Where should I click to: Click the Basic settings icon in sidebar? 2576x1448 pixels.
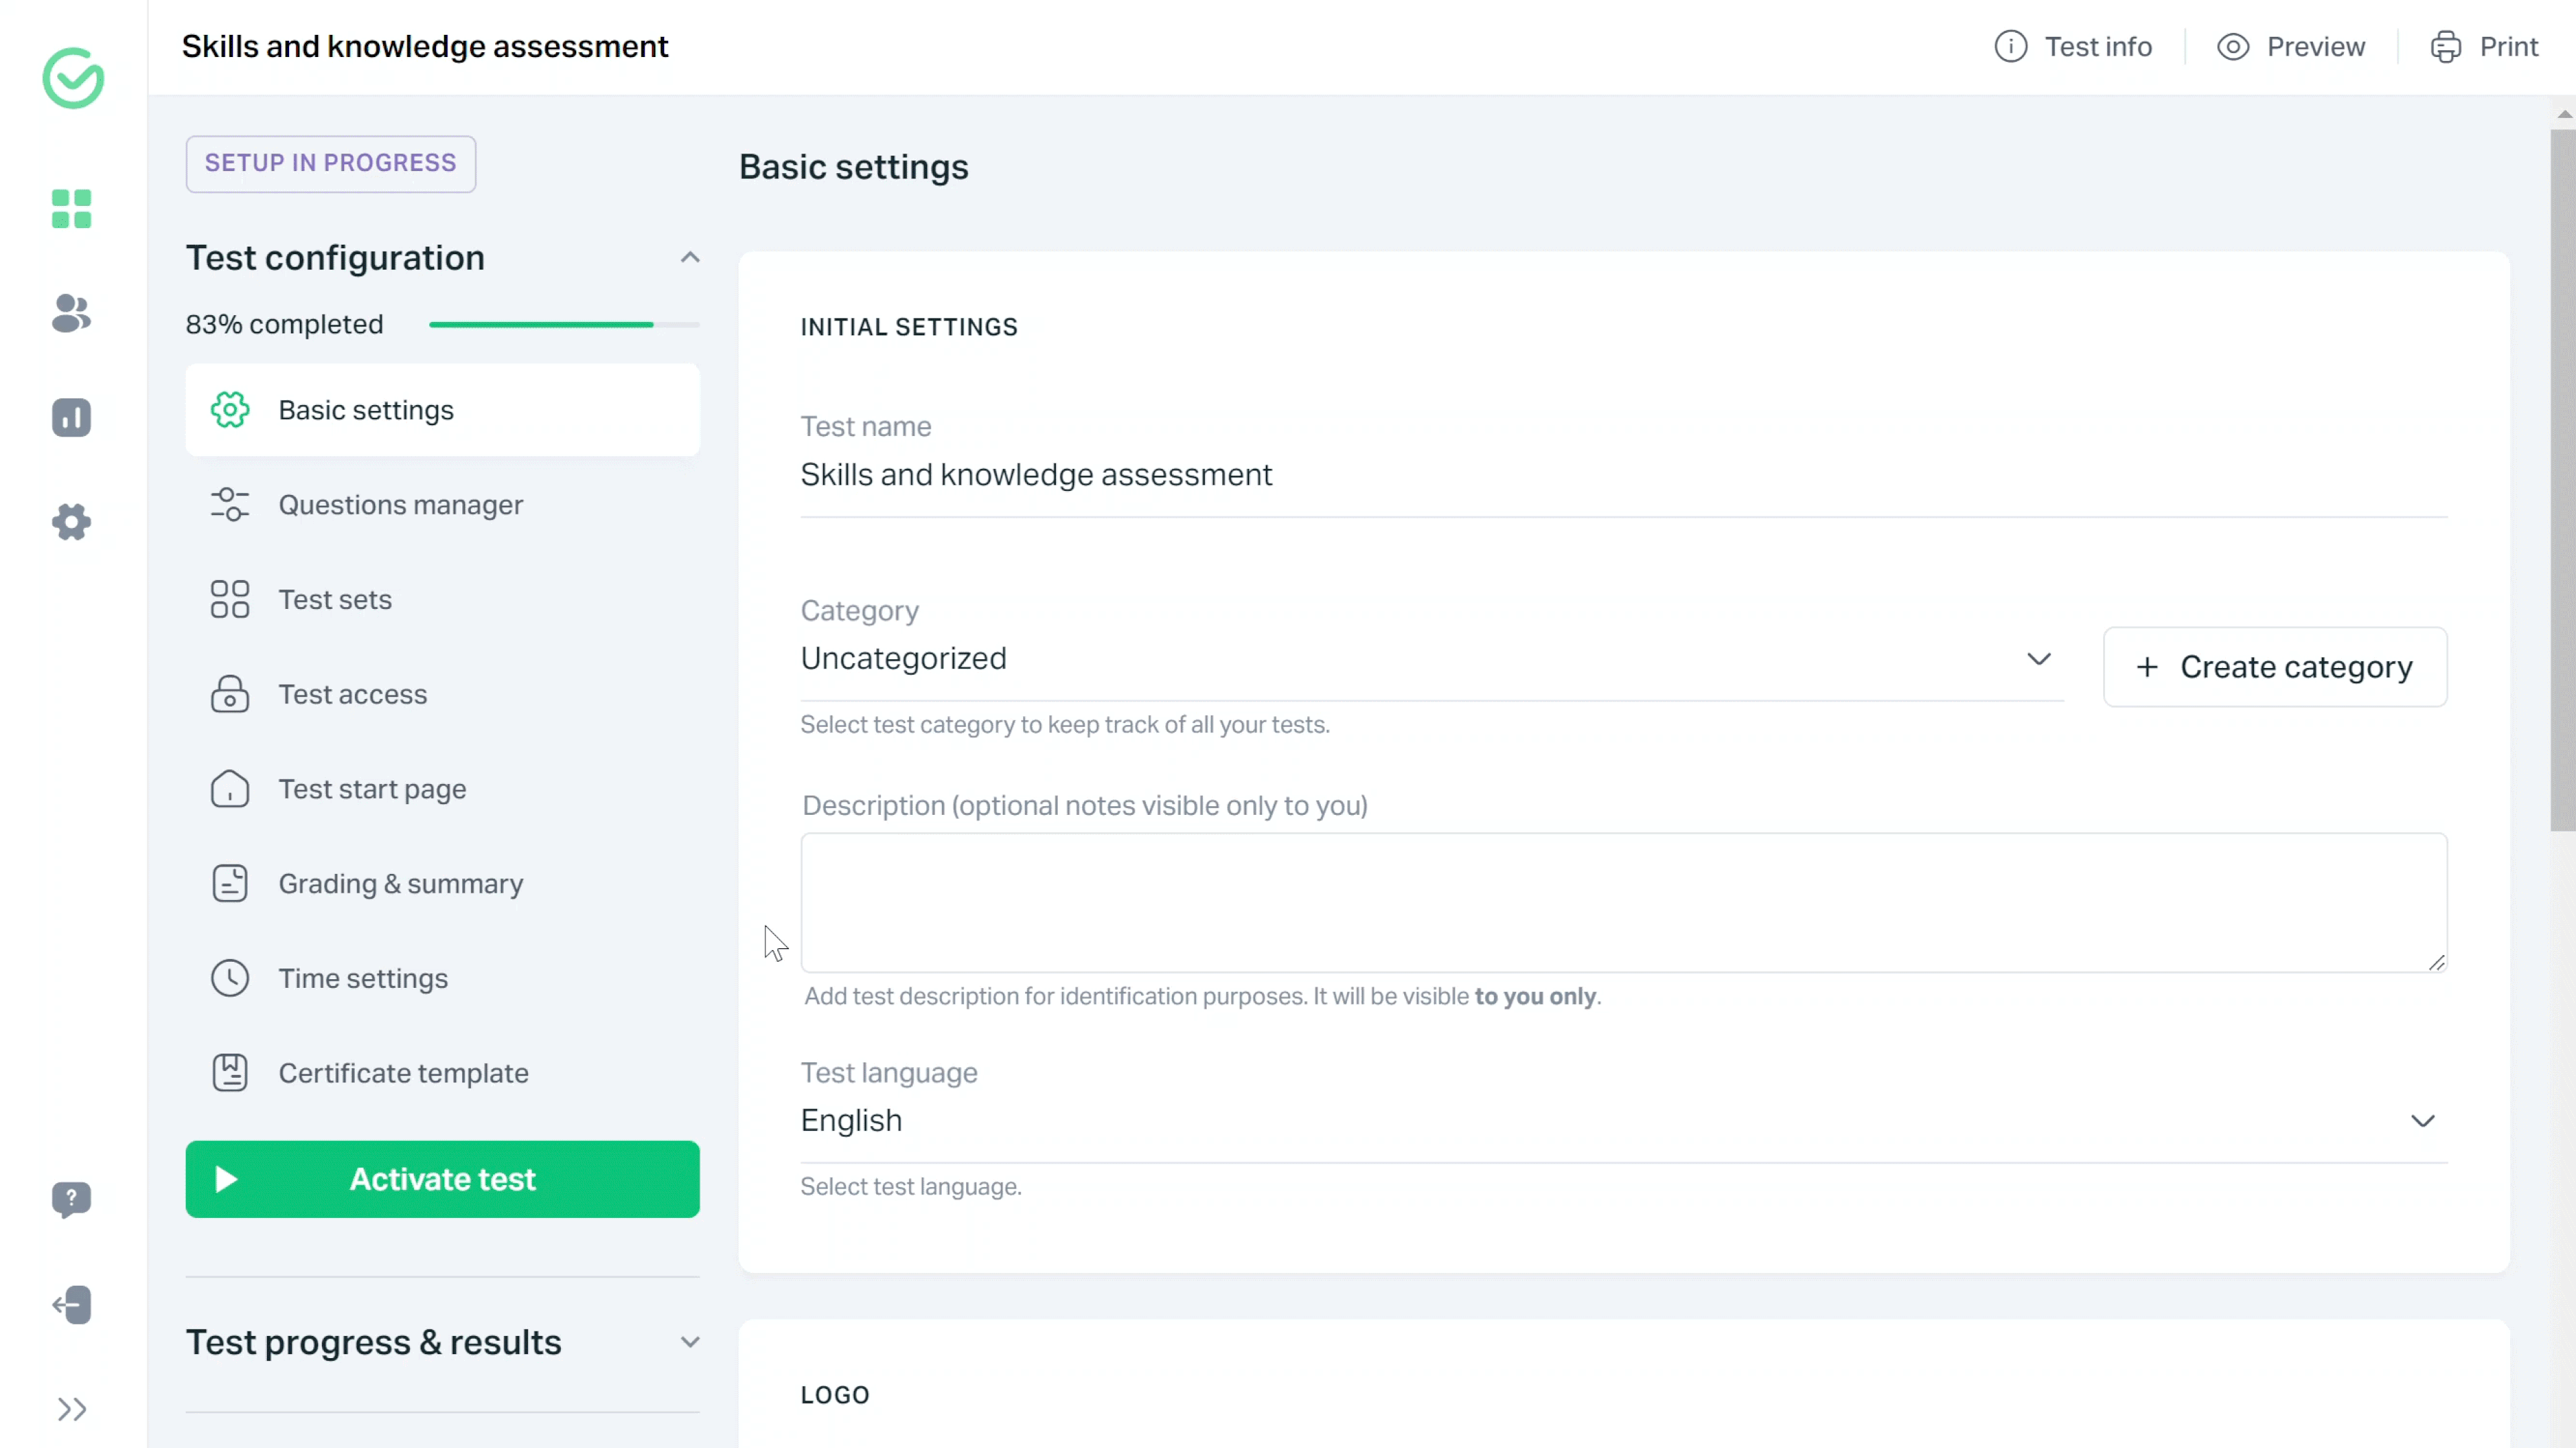click(230, 410)
